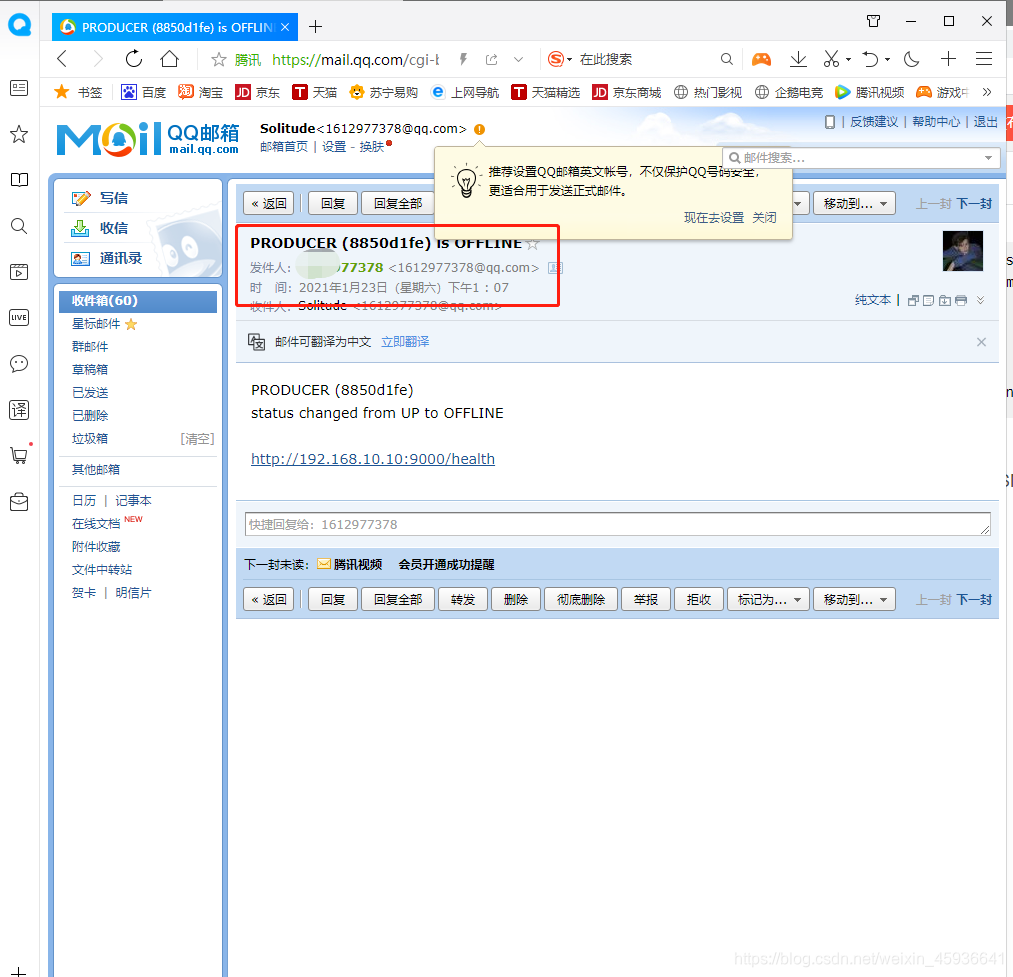Show more bookmarks via double chevron
Viewport: 1013px width, 977px height.
pyautogui.click(x=987, y=92)
